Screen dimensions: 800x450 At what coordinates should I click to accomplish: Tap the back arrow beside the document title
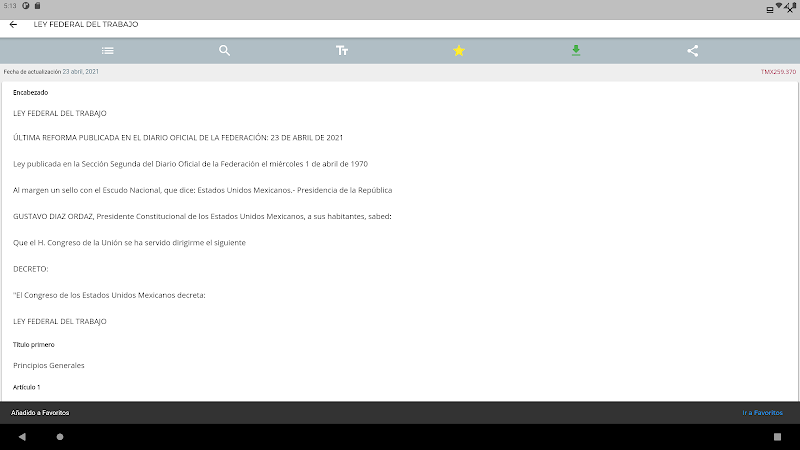[13, 24]
